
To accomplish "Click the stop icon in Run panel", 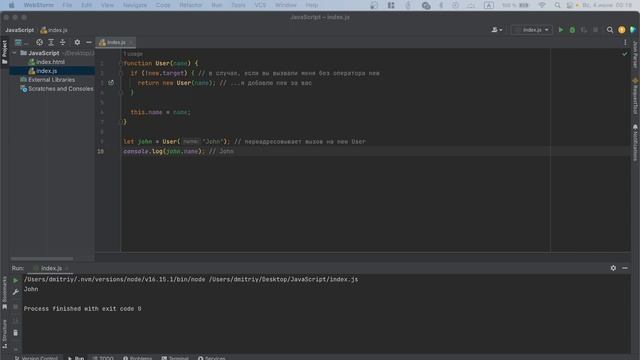I will tap(16, 307).
